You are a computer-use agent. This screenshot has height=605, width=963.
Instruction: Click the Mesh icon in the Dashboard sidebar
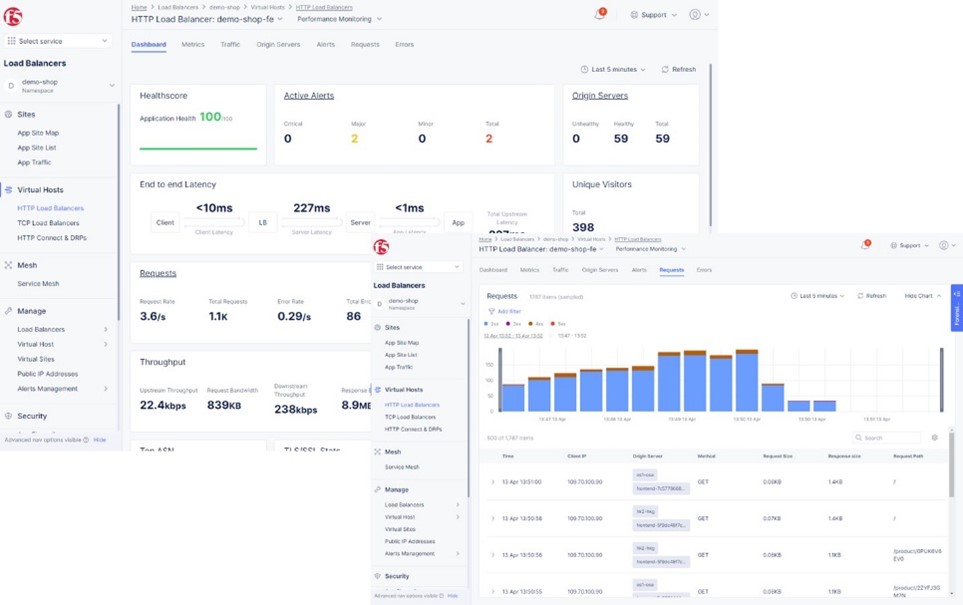pyautogui.click(x=9, y=265)
